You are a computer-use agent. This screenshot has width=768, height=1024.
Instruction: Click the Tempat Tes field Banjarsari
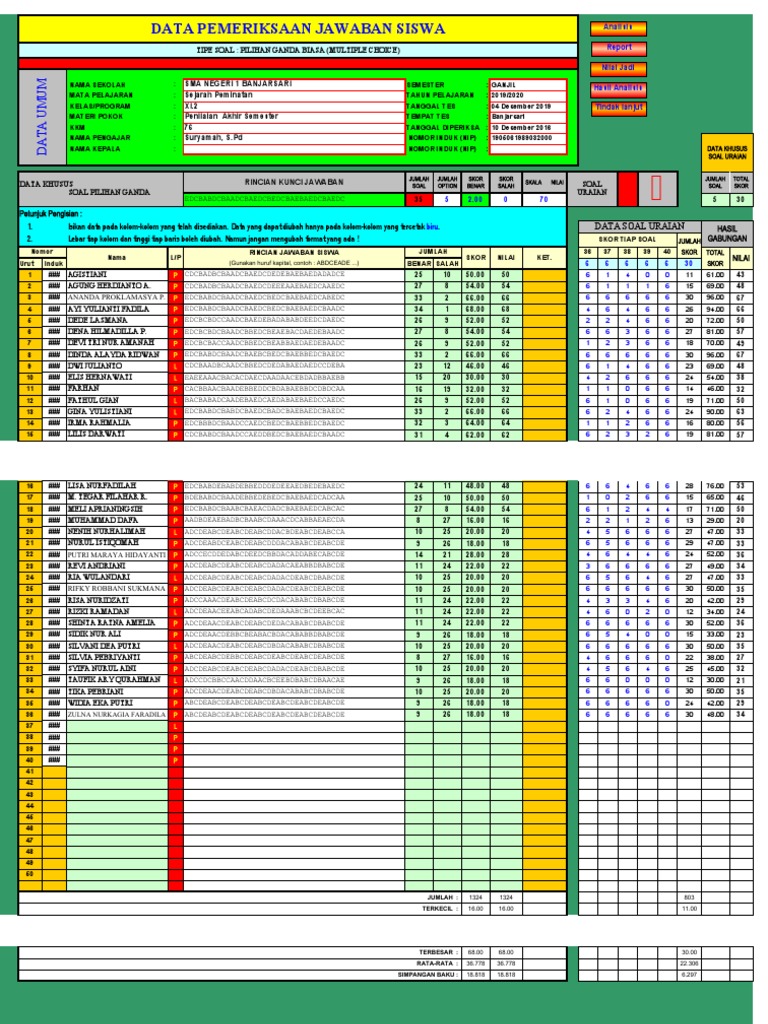[x=528, y=116]
